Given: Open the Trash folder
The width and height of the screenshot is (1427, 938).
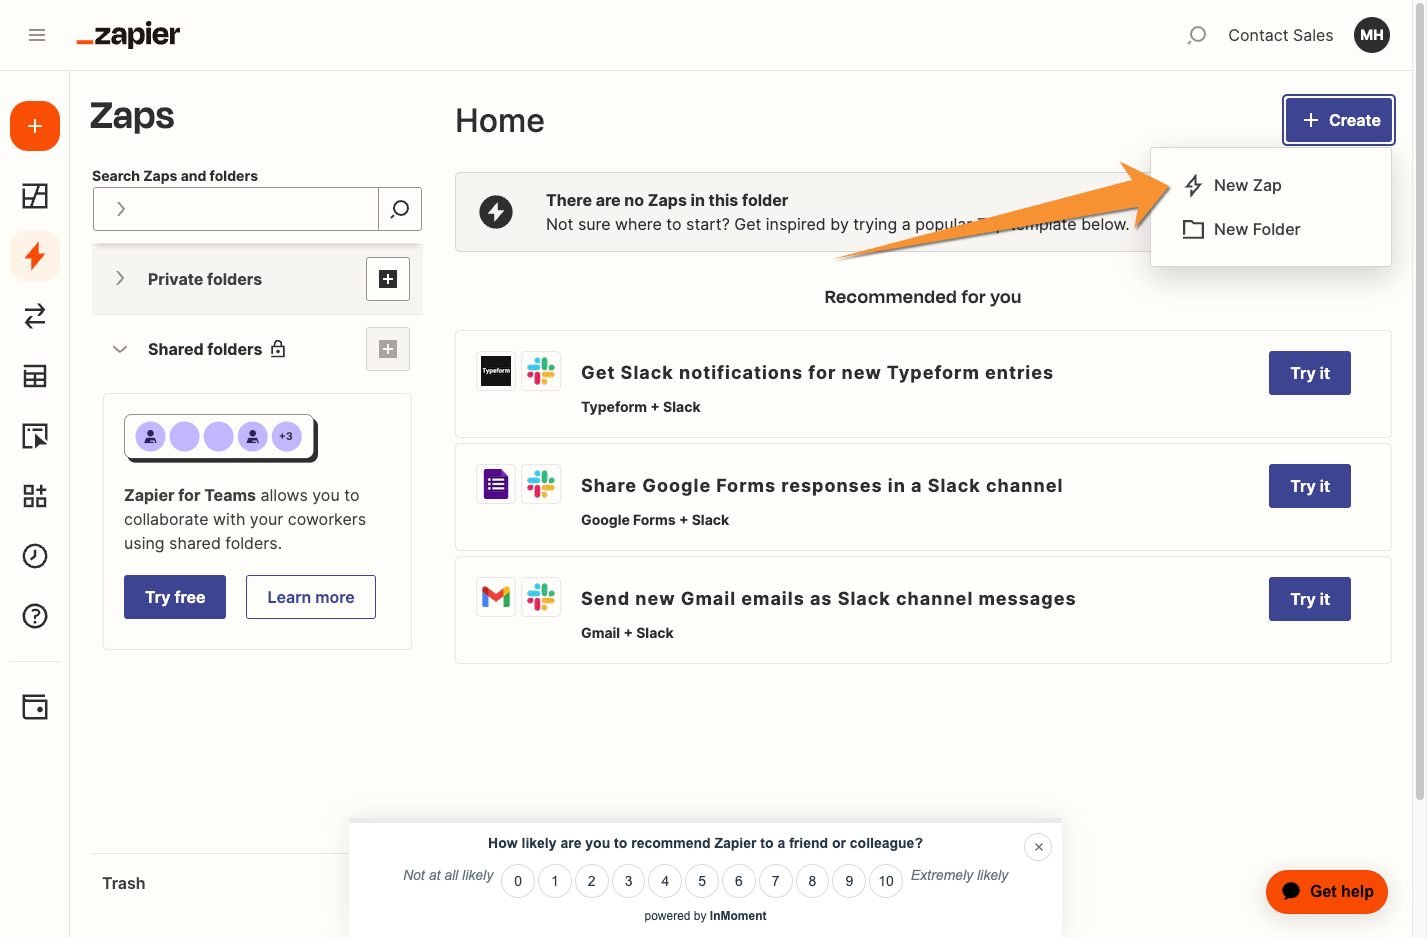Looking at the screenshot, I should click(x=124, y=883).
